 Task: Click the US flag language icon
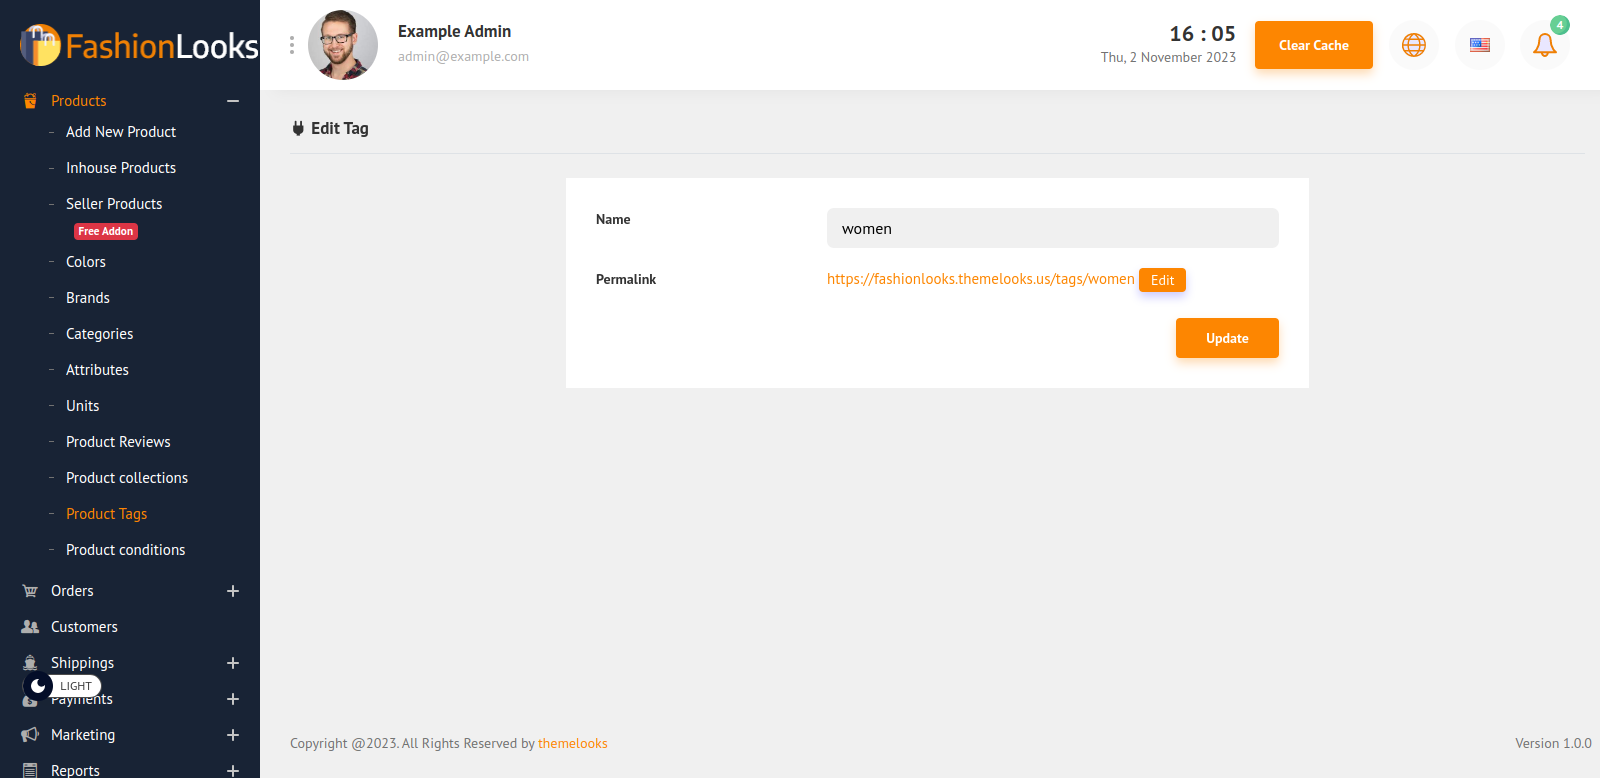tap(1479, 45)
